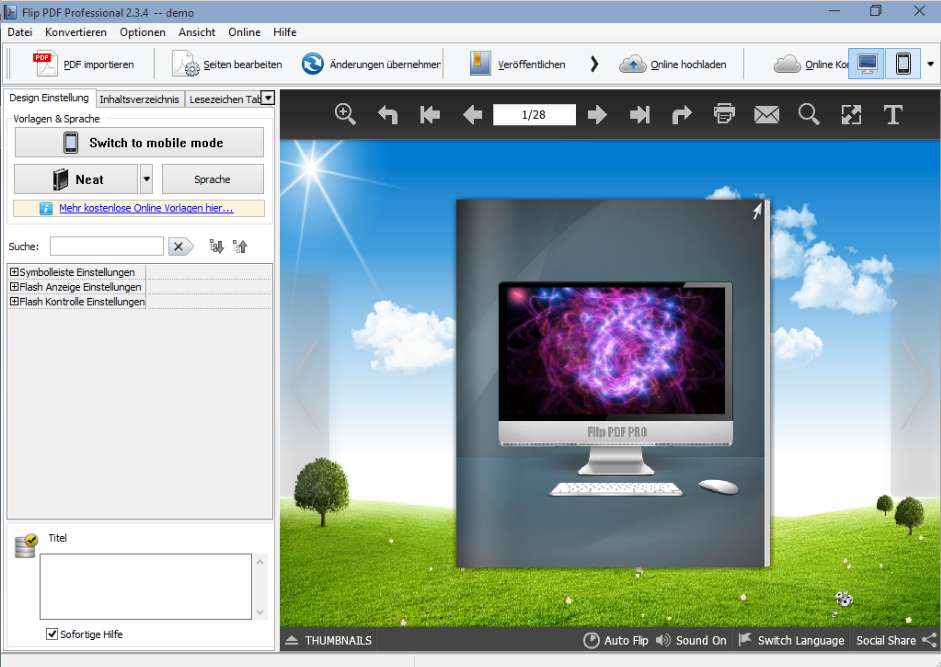Click the search magnifier icon in viewer
The image size is (941, 667).
point(808,114)
